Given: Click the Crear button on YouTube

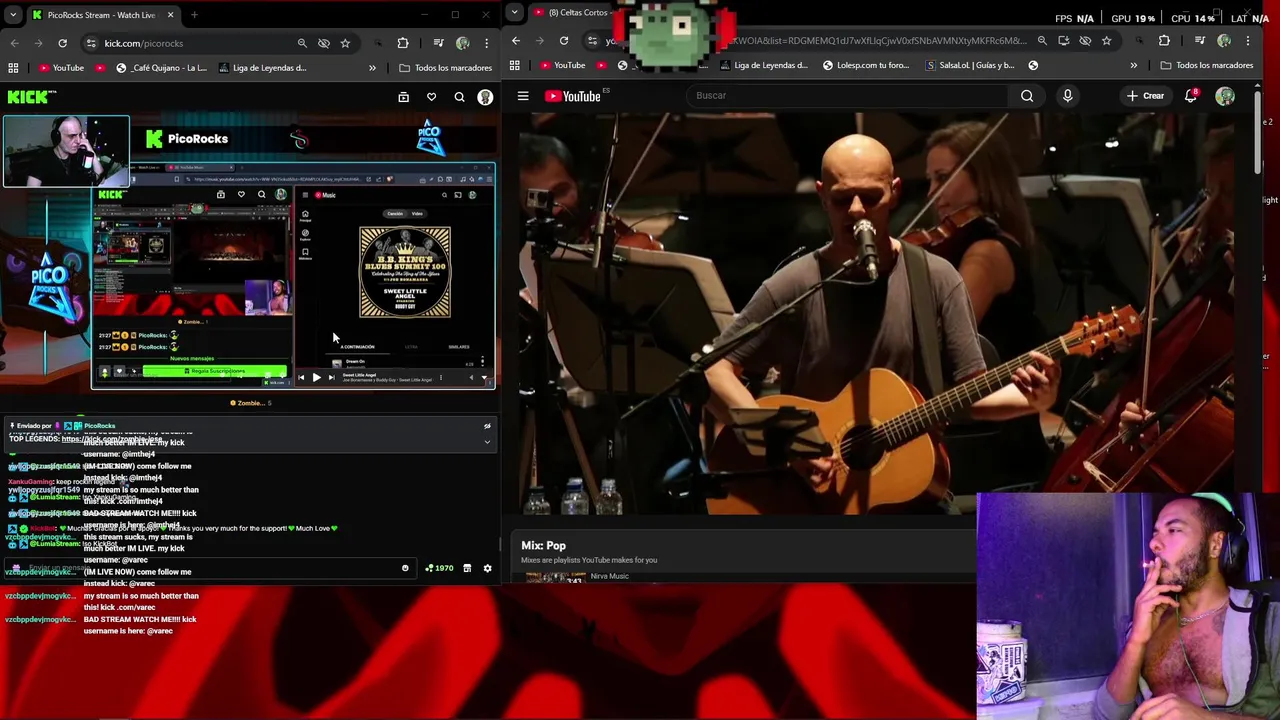Looking at the screenshot, I should [x=1145, y=96].
